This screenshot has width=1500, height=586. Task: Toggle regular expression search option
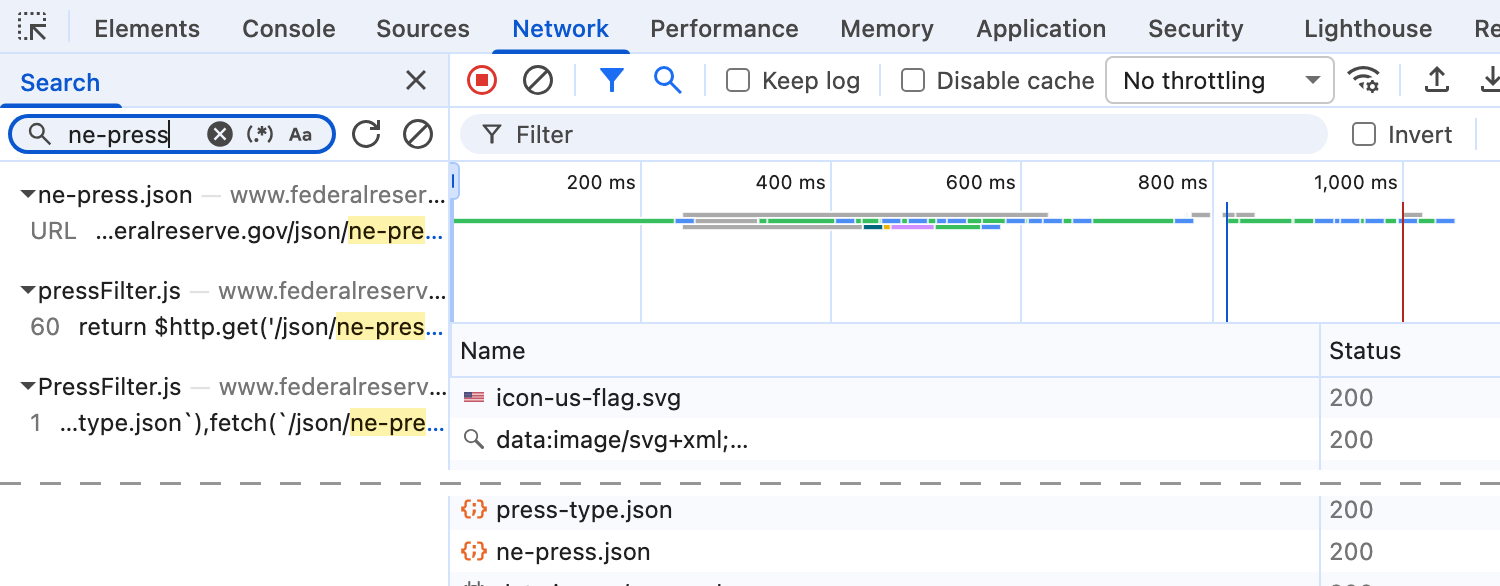(260, 134)
